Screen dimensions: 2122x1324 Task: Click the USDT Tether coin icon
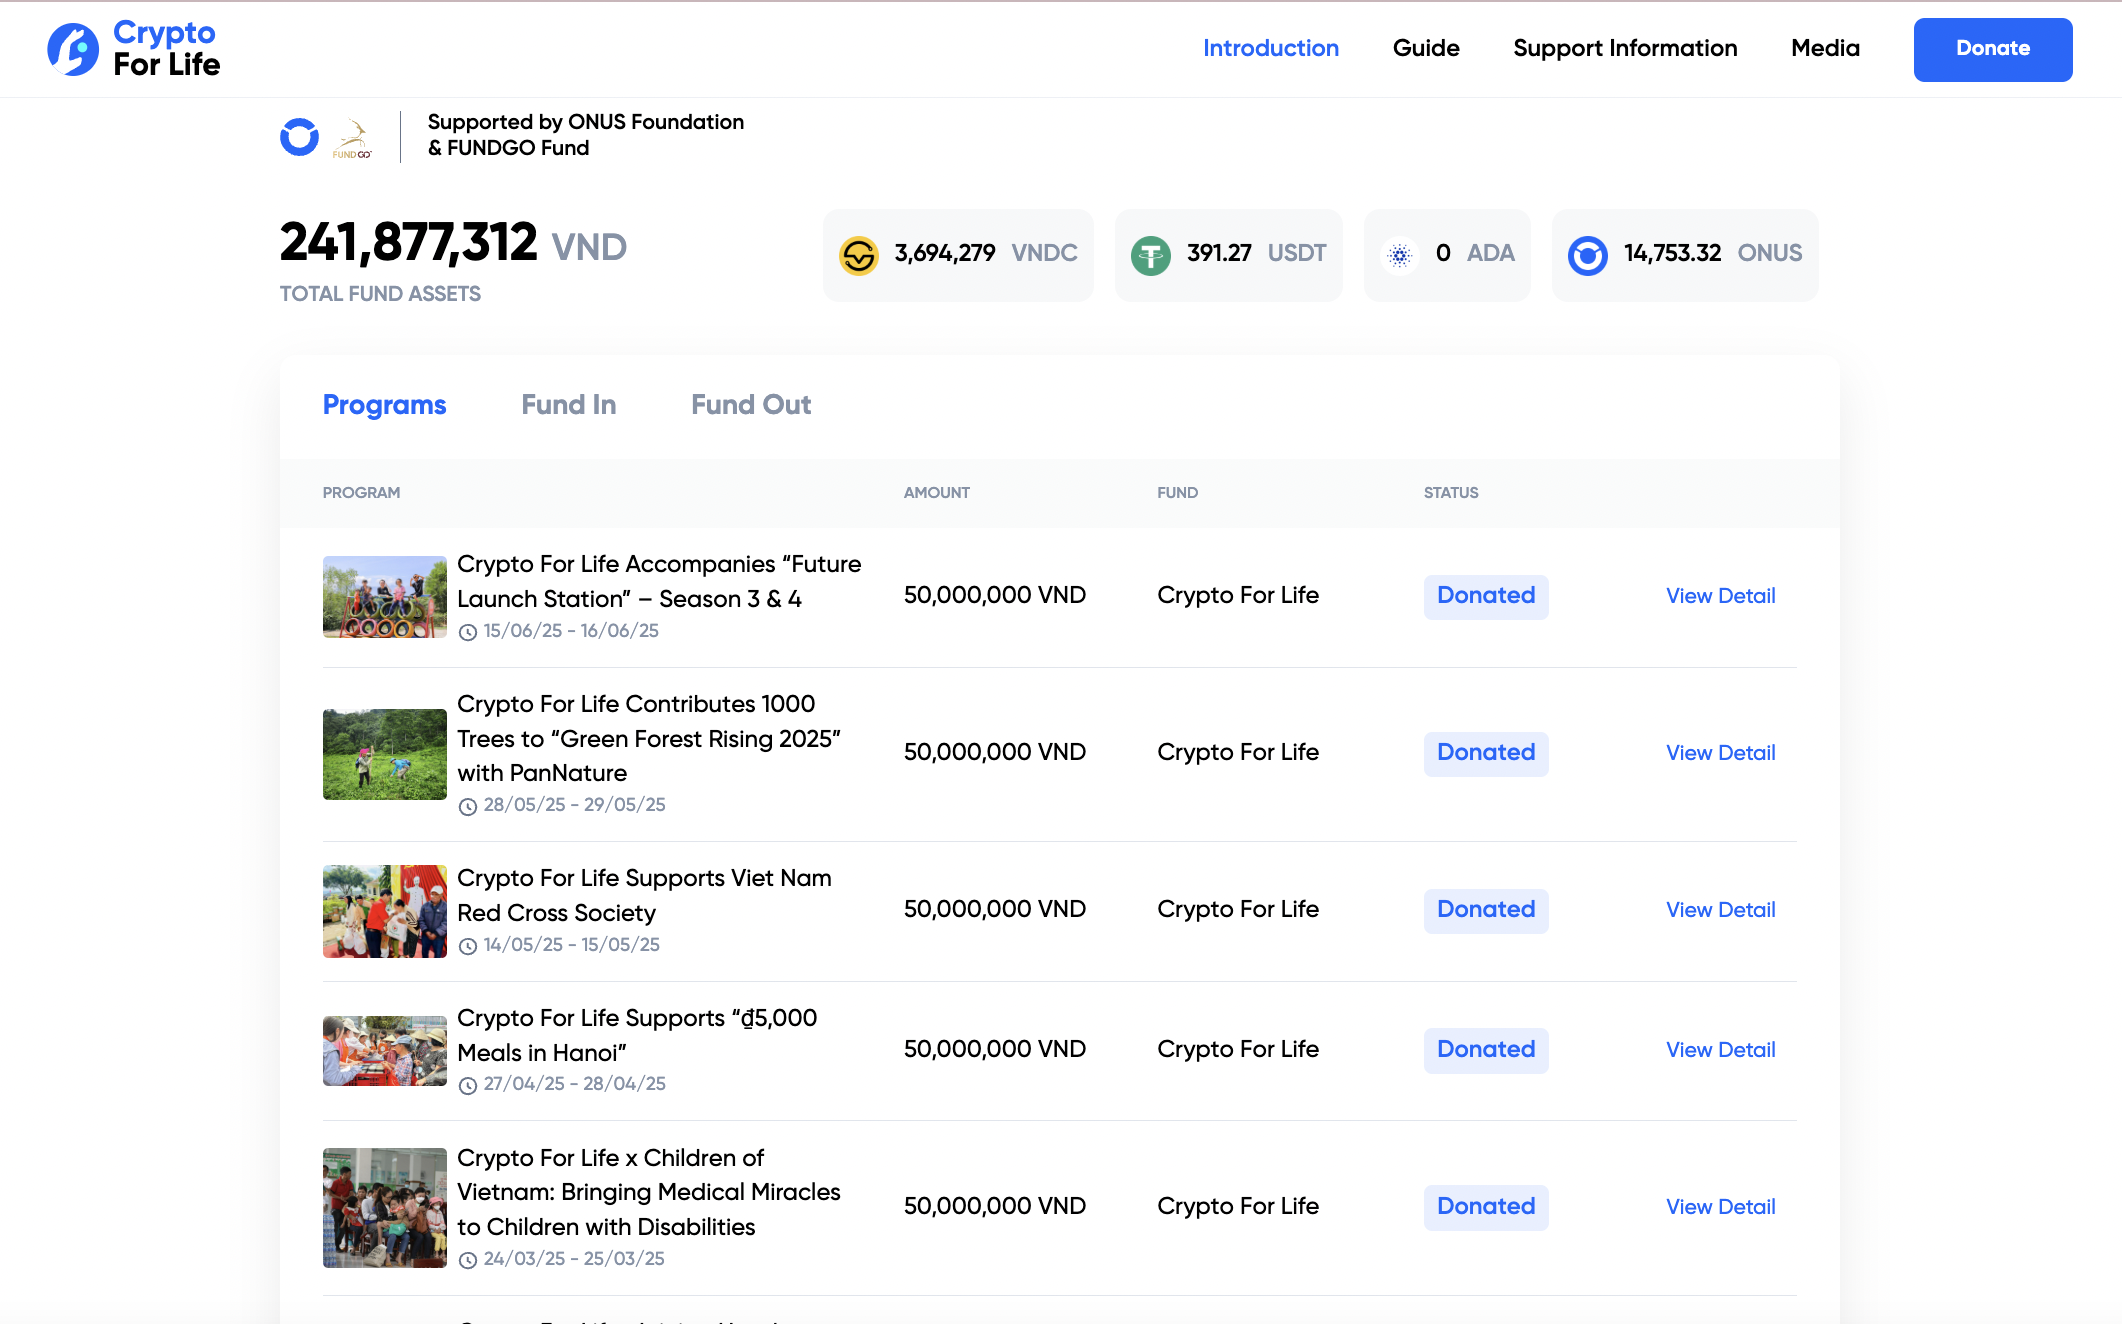tap(1150, 255)
